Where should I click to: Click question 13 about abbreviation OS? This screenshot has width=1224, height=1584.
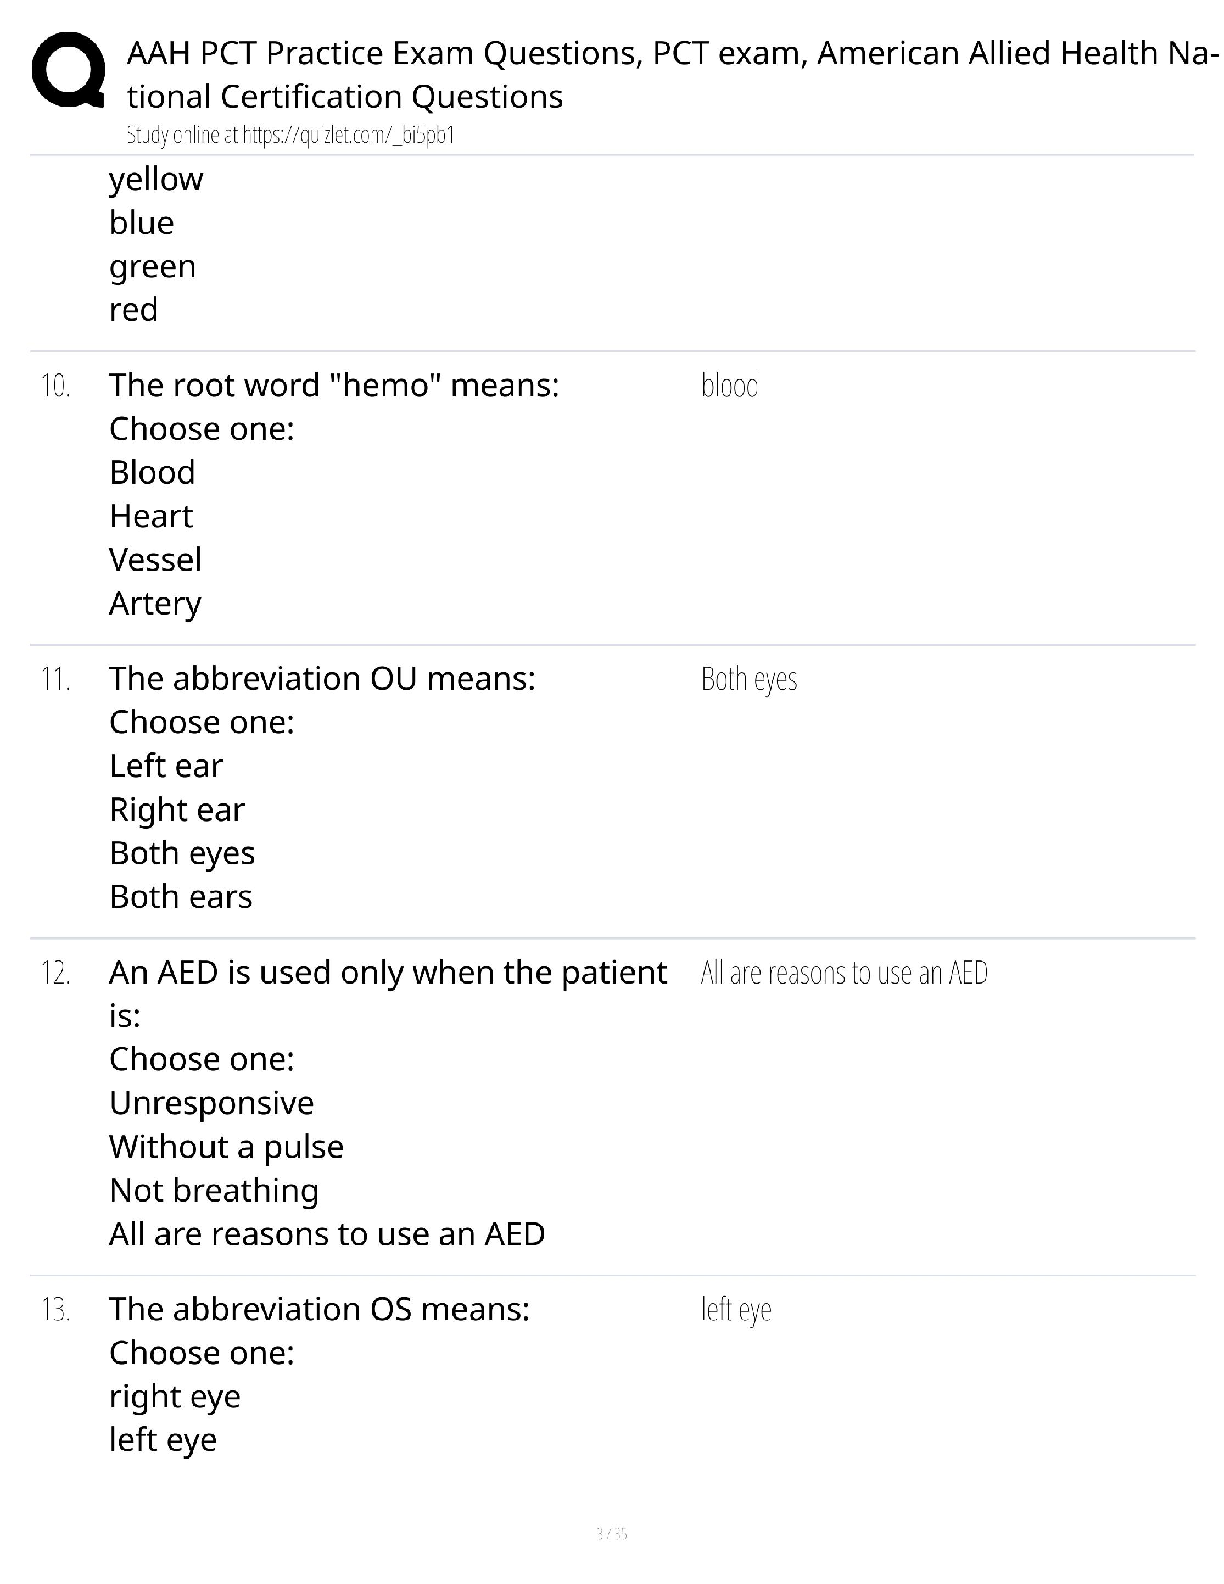coord(320,1309)
